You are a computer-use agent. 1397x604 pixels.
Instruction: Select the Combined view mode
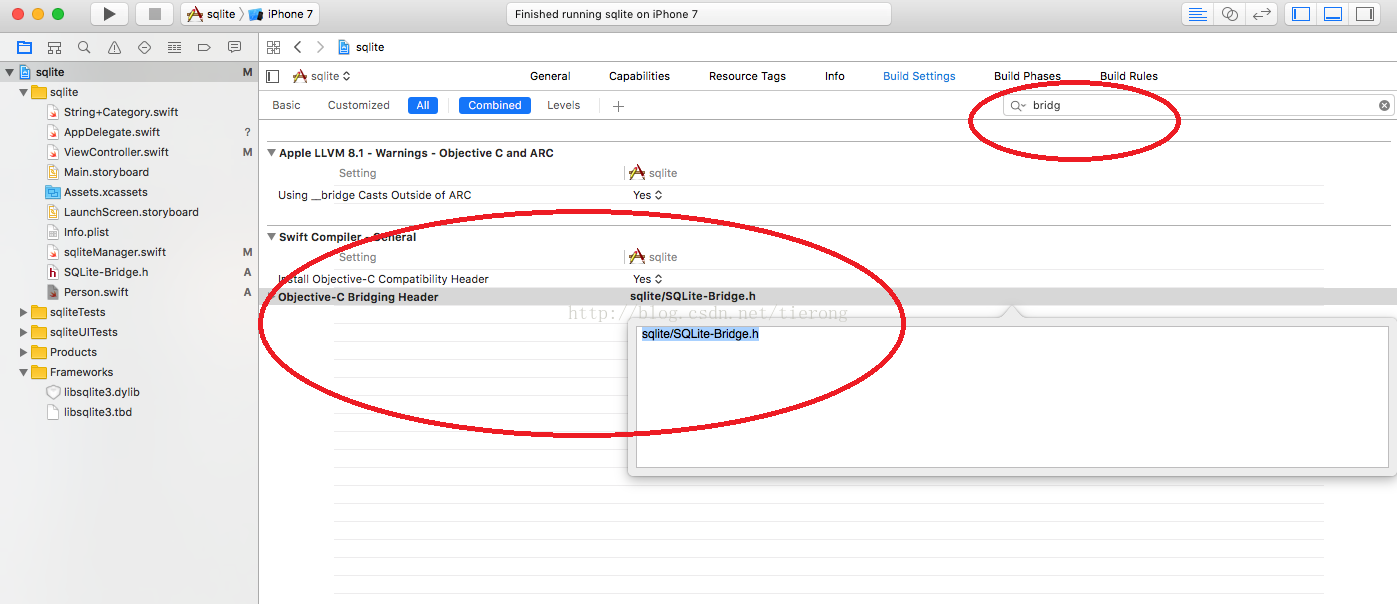tap(495, 105)
